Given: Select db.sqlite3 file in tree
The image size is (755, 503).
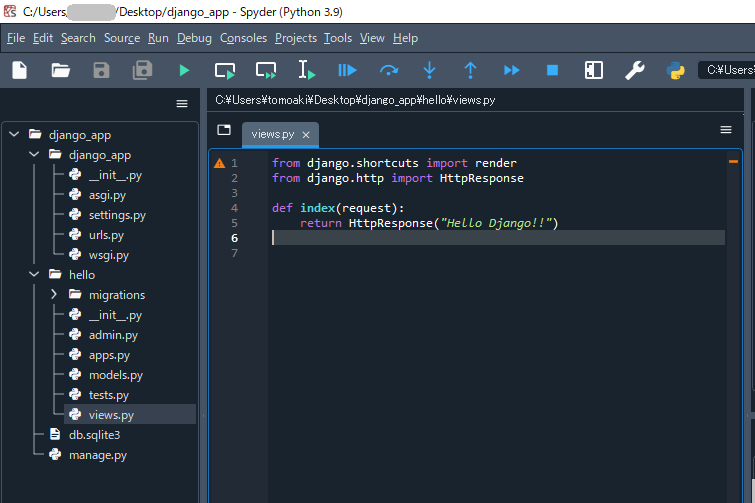Looking at the screenshot, I should [x=94, y=435].
